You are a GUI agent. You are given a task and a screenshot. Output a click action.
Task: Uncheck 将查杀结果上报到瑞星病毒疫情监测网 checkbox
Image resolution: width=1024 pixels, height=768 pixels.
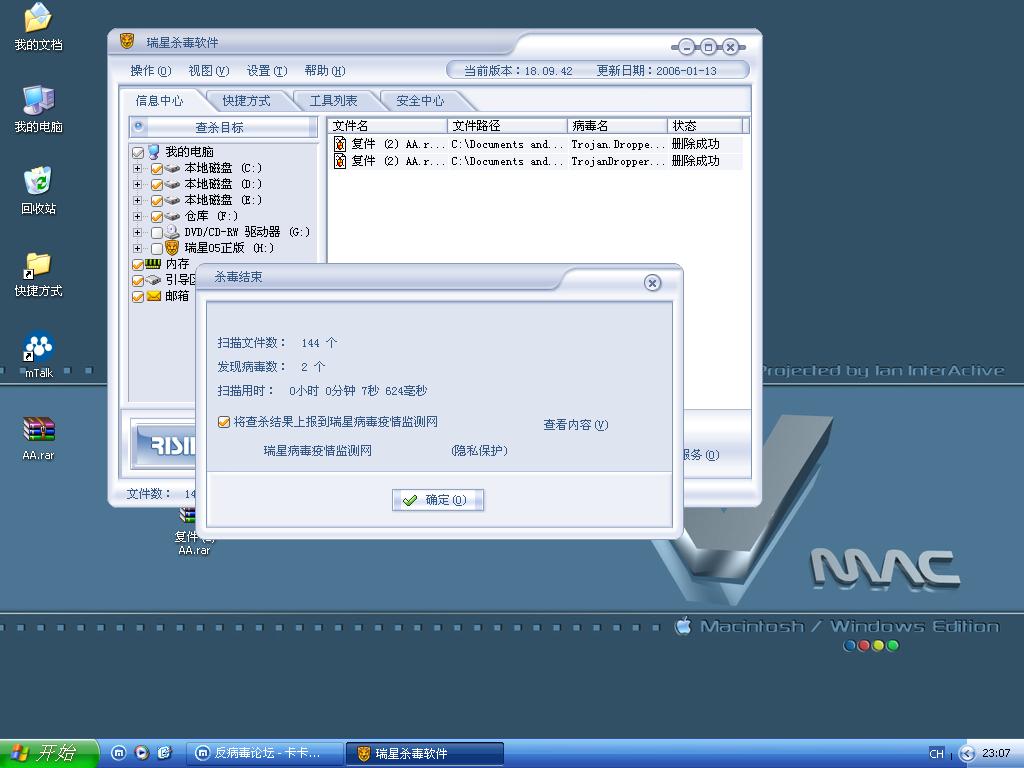[224, 423]
